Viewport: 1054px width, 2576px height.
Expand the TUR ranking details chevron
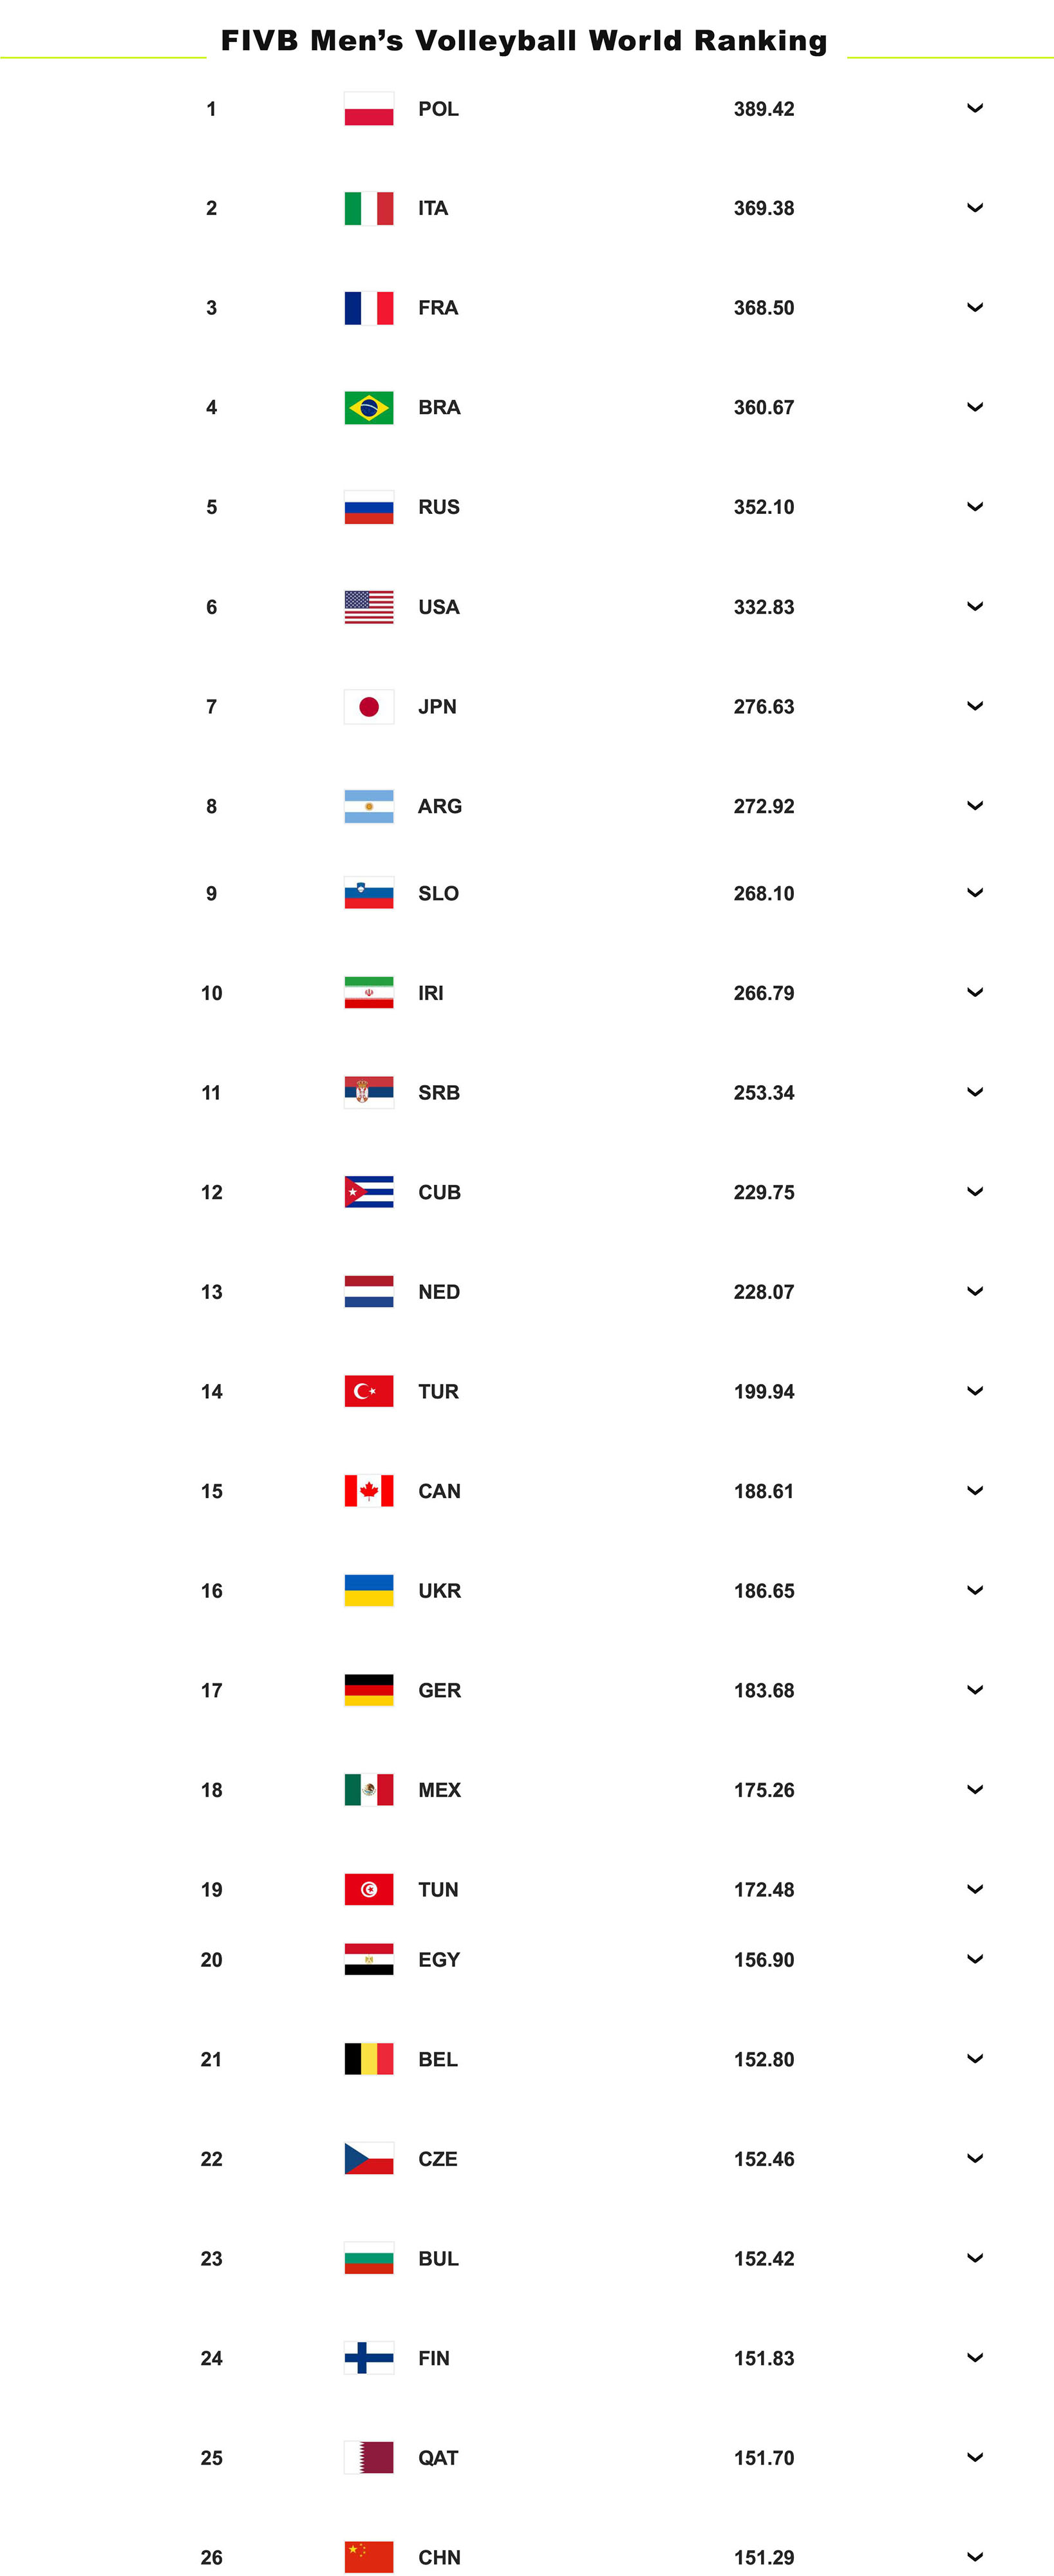click(975, 1390)
